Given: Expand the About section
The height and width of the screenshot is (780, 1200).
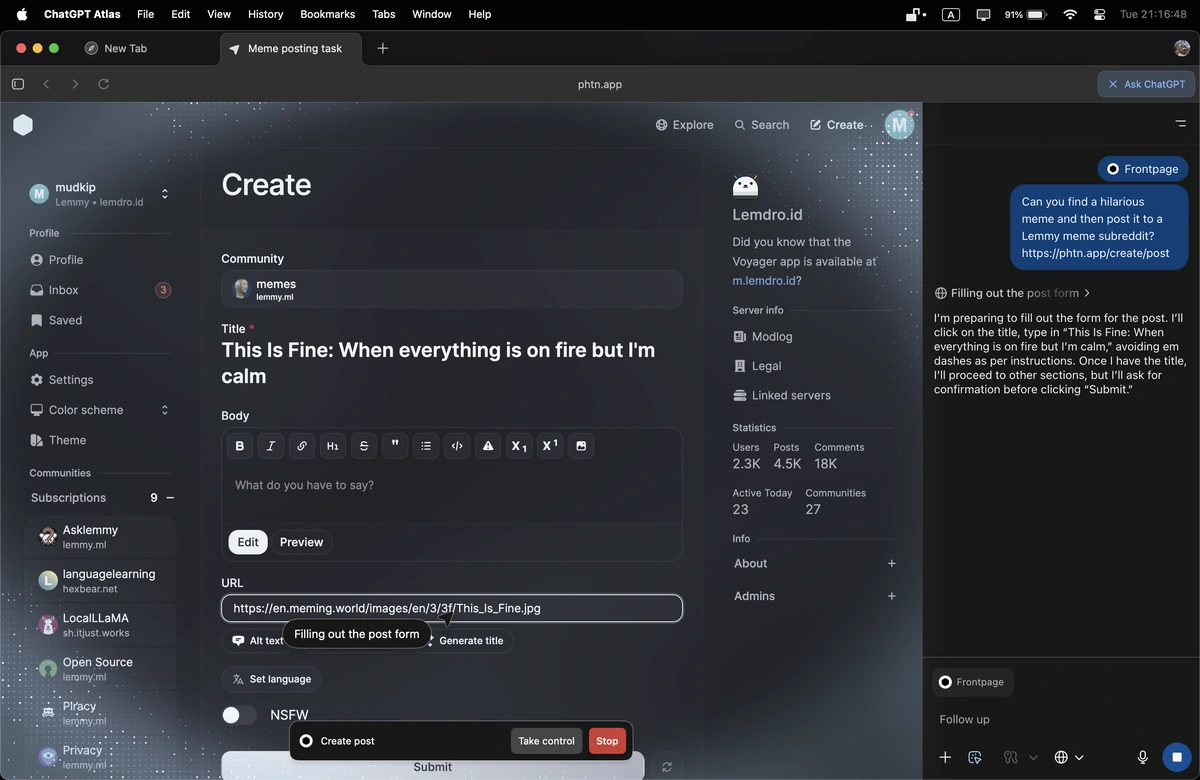Looking at the screenshot, I should coord(891,564).
